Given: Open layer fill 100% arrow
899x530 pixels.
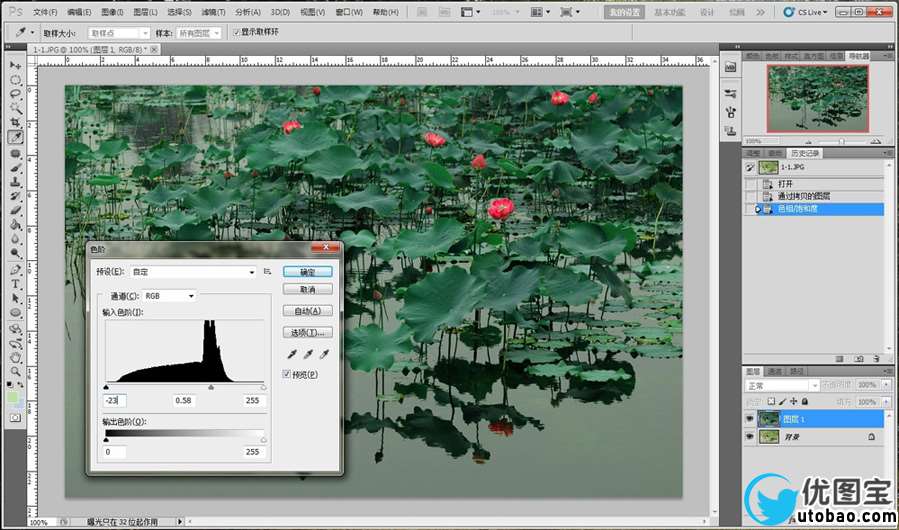Looking at the screenshot, I should [x=886, y=402].
